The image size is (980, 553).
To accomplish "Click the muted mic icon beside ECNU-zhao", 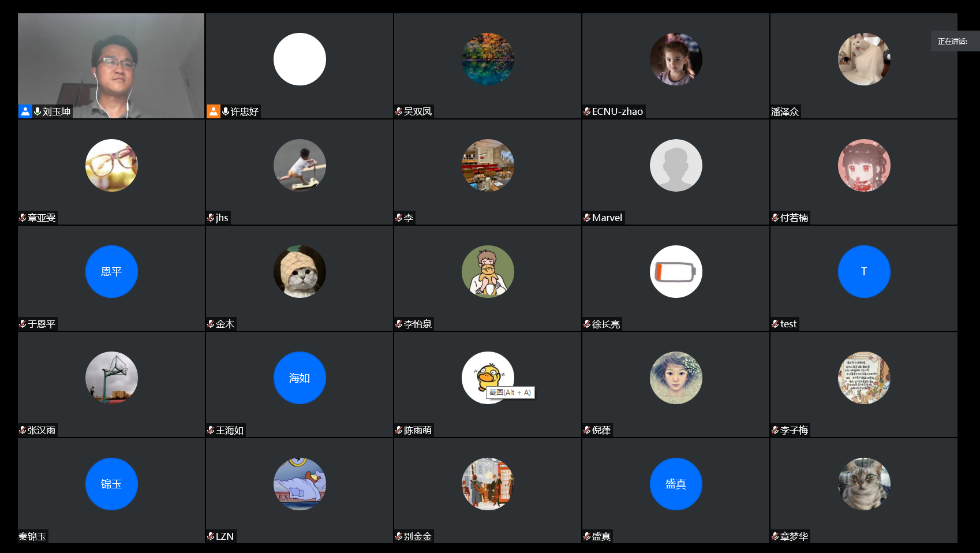I will [587, 112].
